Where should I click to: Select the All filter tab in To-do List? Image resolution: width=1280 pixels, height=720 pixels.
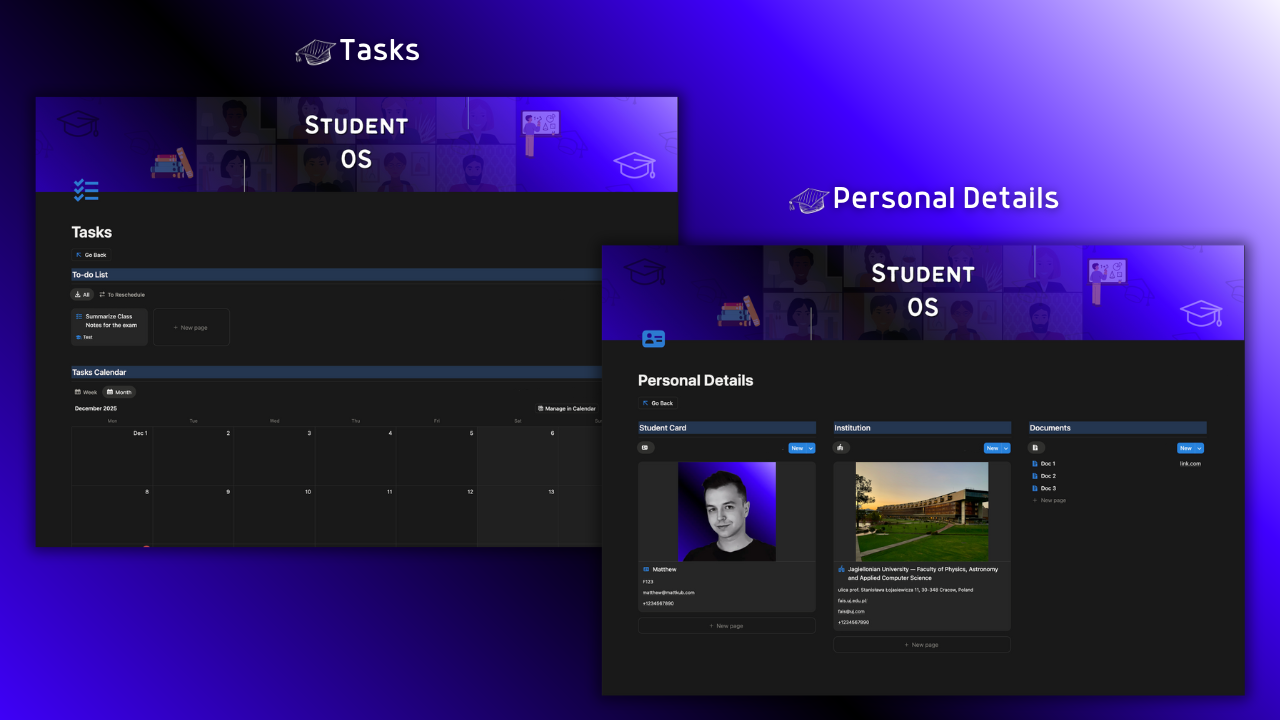pos(81,294)
